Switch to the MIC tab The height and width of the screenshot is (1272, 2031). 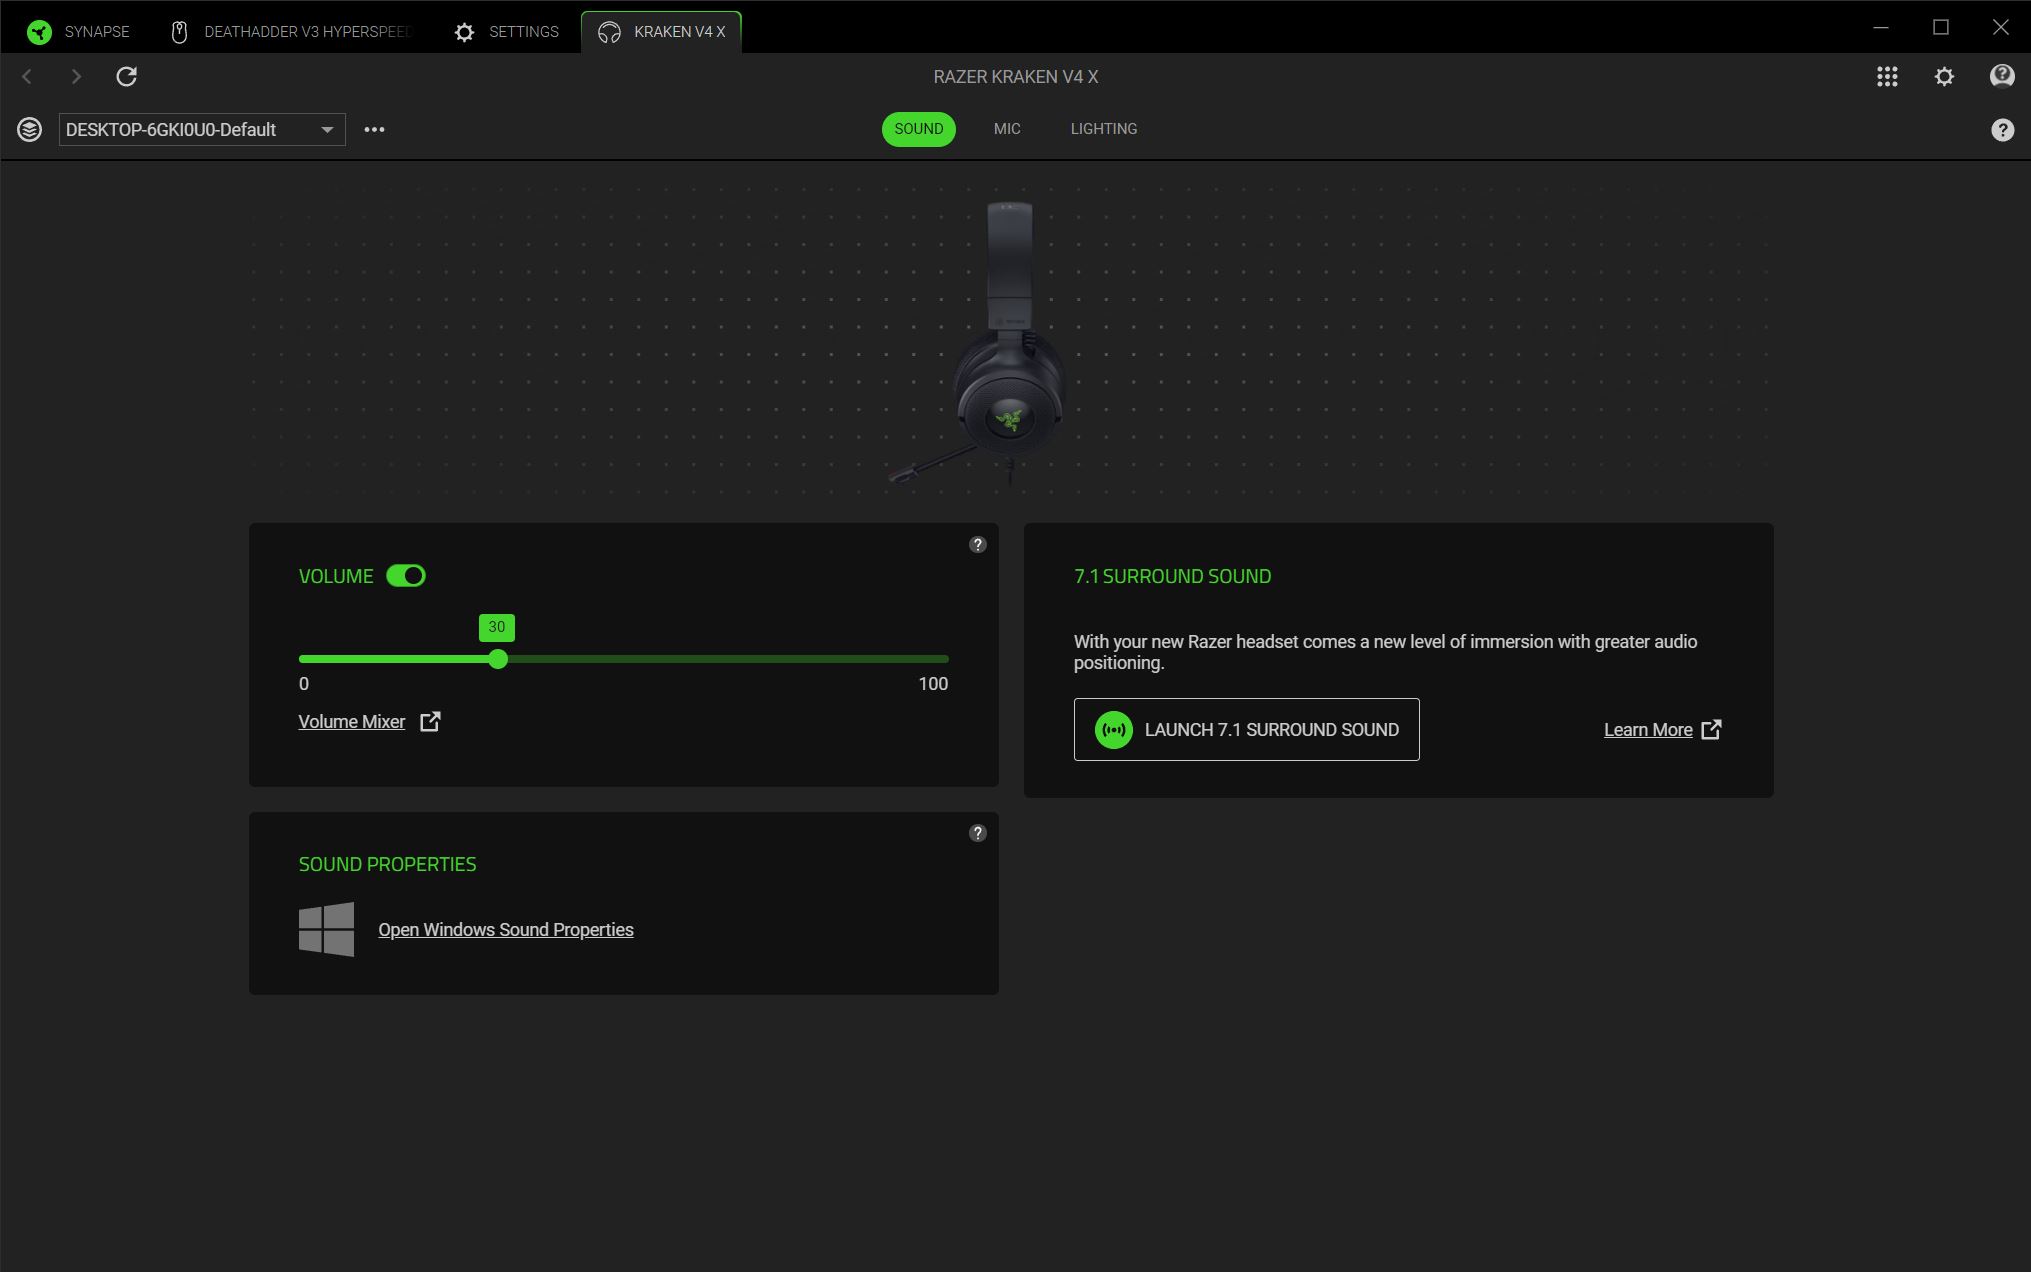click(1007, 129)
